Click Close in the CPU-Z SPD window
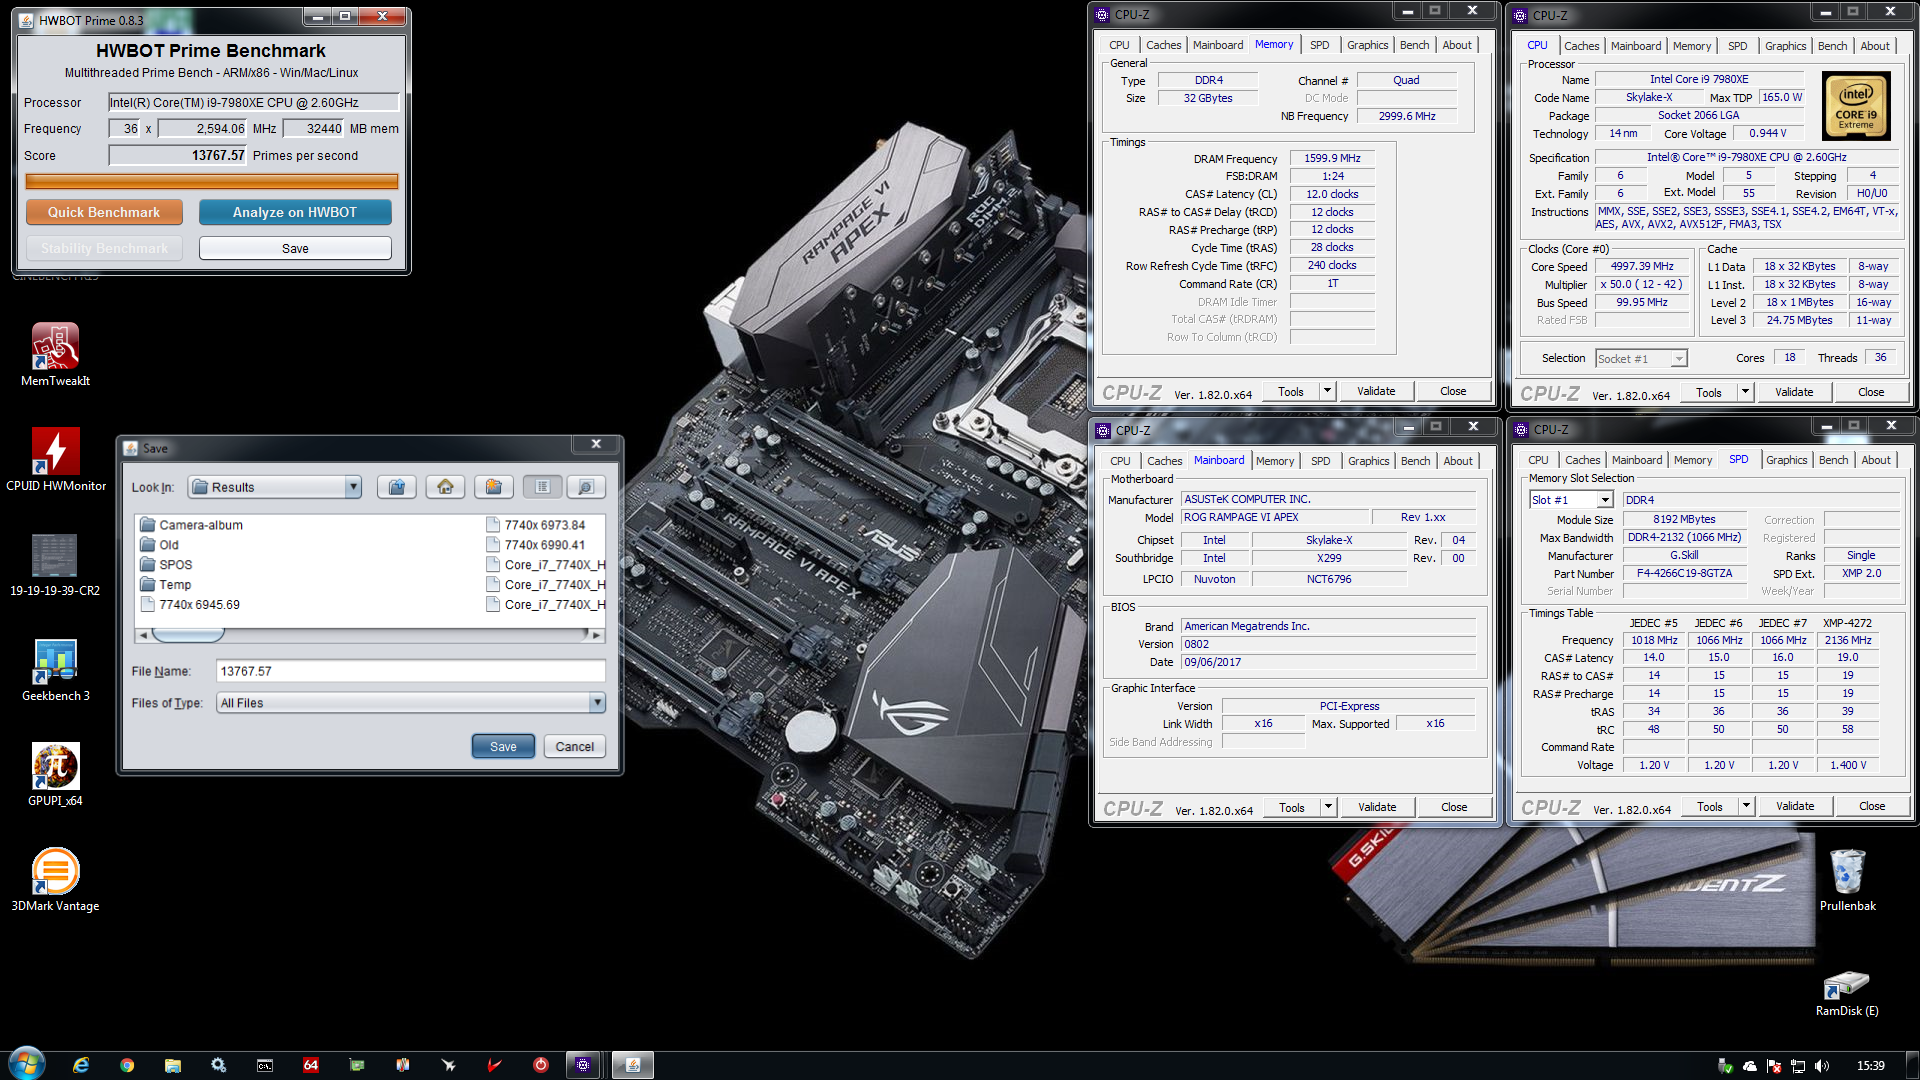This screenshot has width=1920, height=1080. [1872, 806]
